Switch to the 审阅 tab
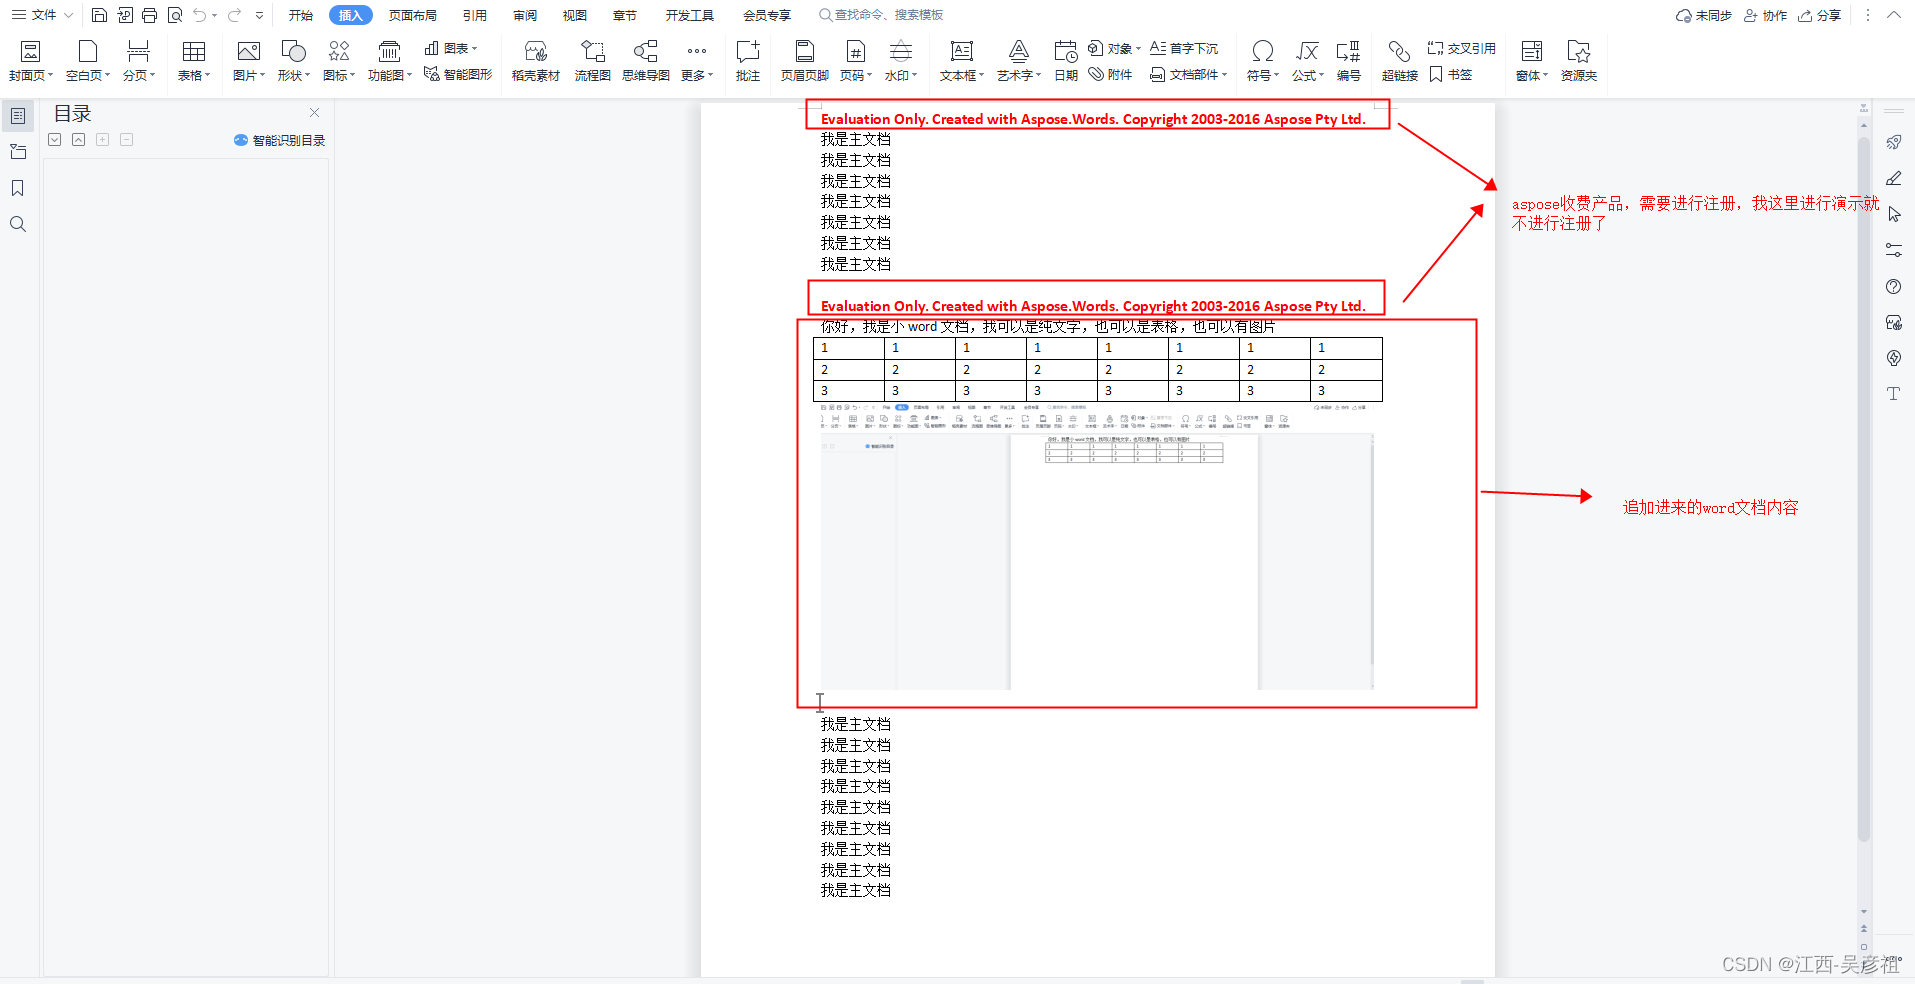This screenshot has width=1915, height=984. (525, 15)
